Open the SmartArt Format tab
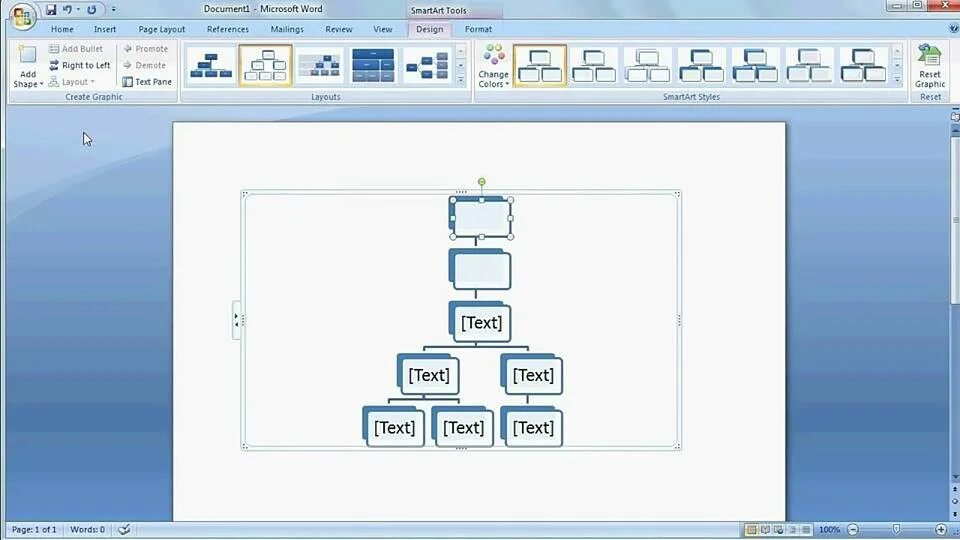The height and width of the screenshot is (540, 960). [478, 29]
